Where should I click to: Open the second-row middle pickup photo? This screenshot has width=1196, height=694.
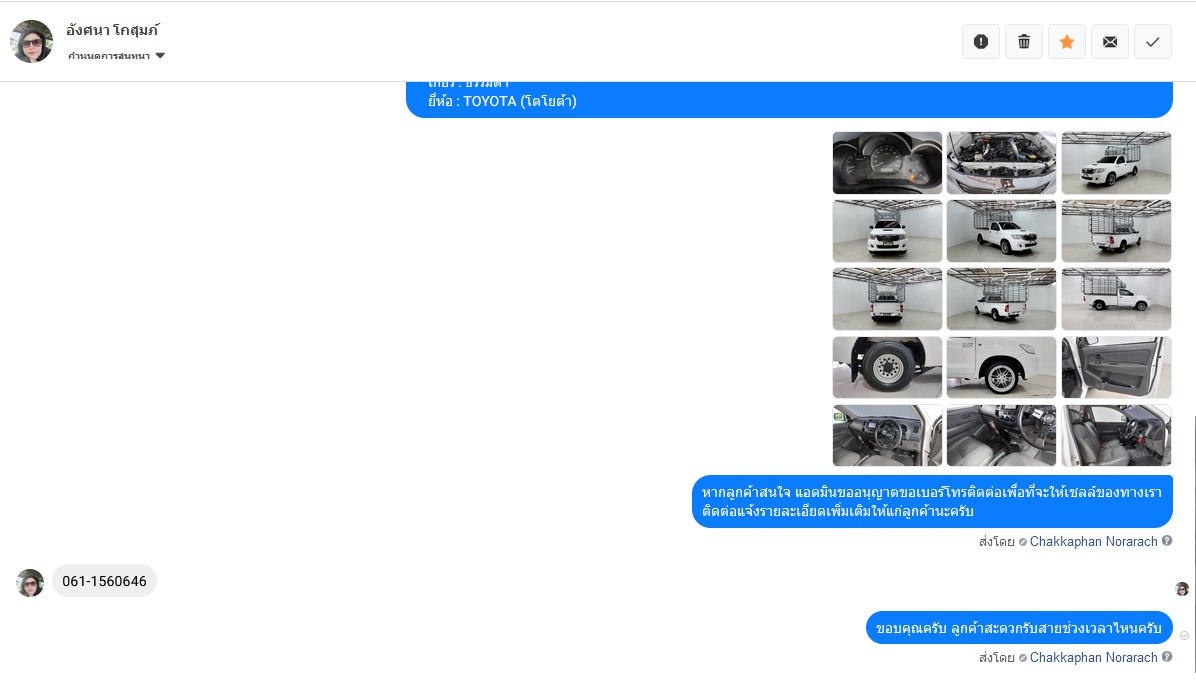[1001, 231]
